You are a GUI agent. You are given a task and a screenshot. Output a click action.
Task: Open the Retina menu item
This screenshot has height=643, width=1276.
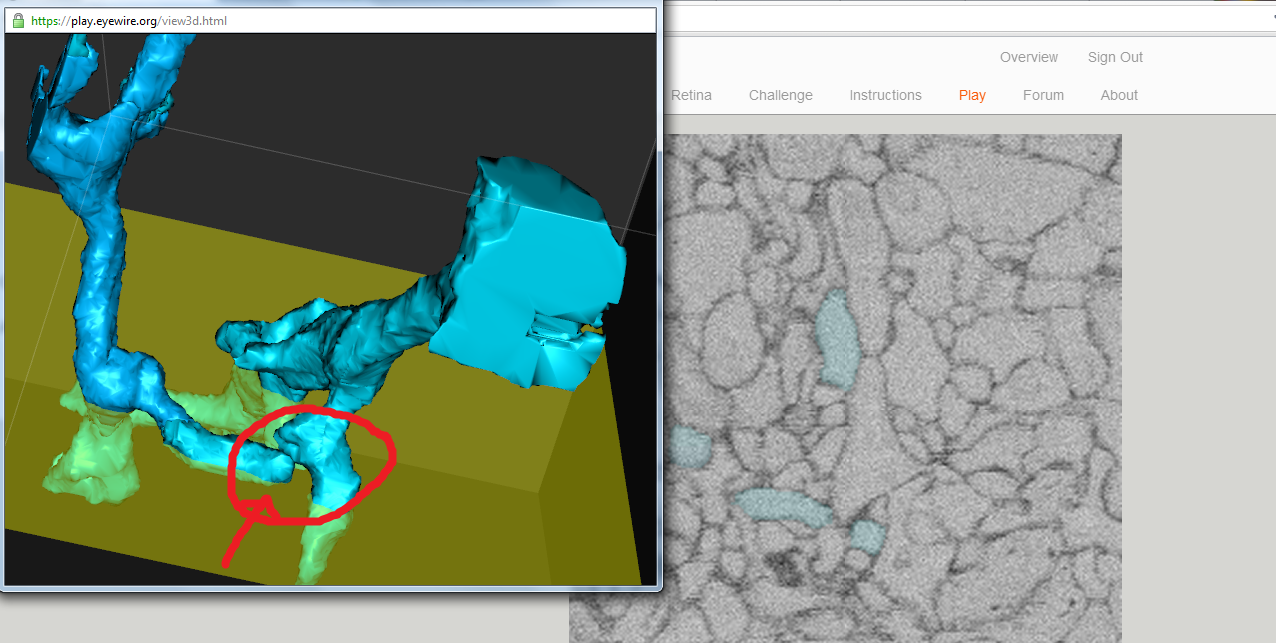click(691, 95)
